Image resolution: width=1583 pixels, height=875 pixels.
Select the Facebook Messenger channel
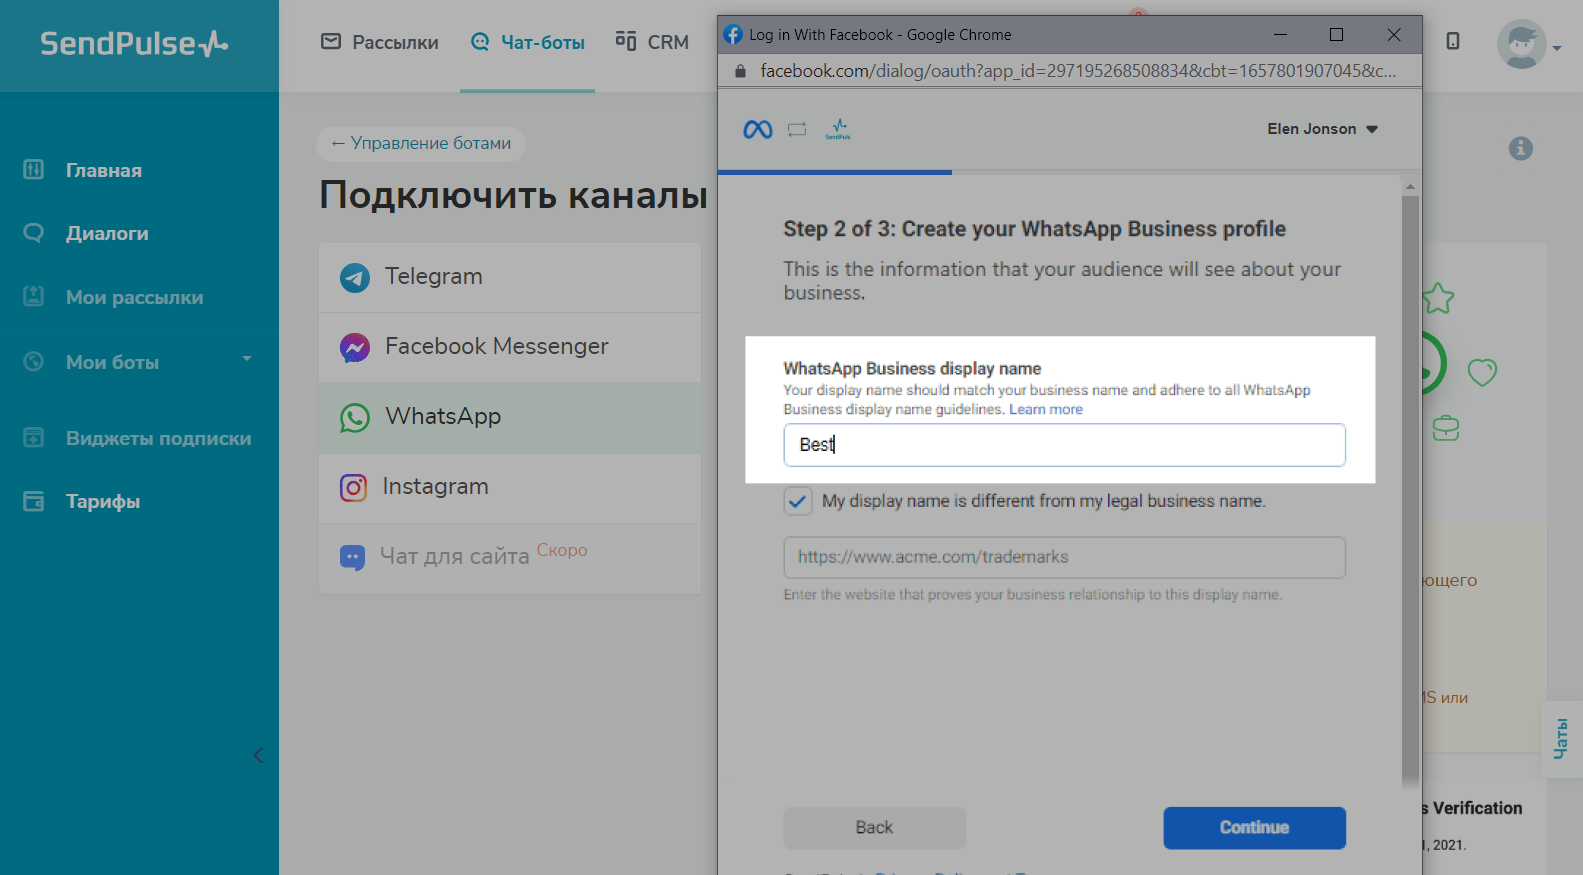tap(510, 347)
